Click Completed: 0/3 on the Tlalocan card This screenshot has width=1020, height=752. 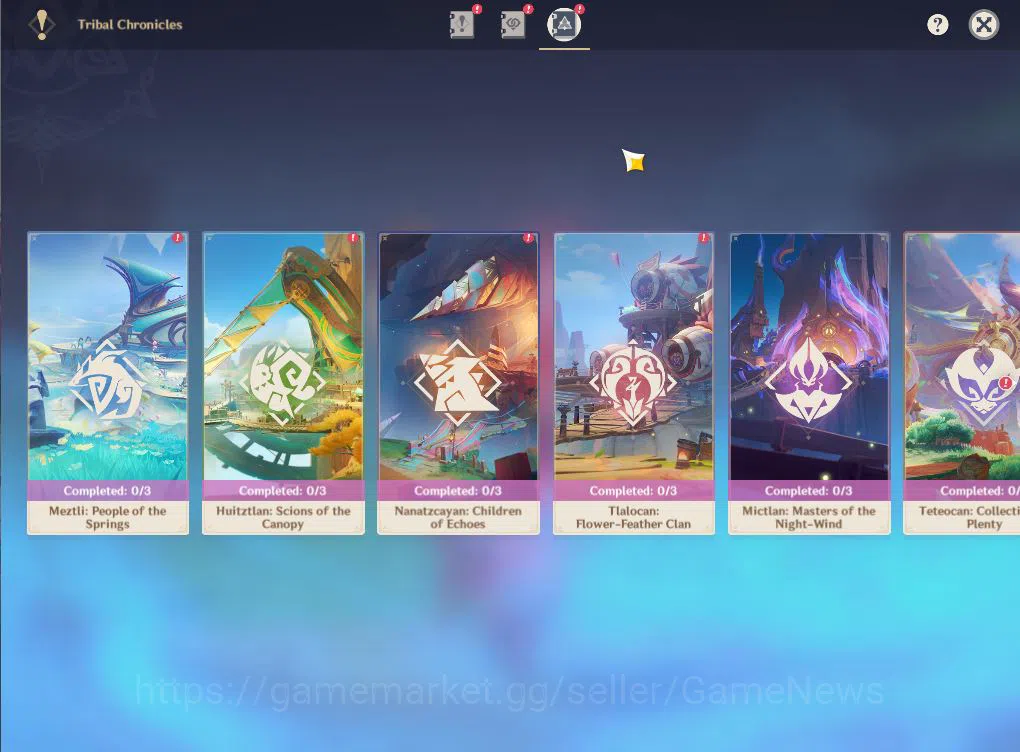633,490
